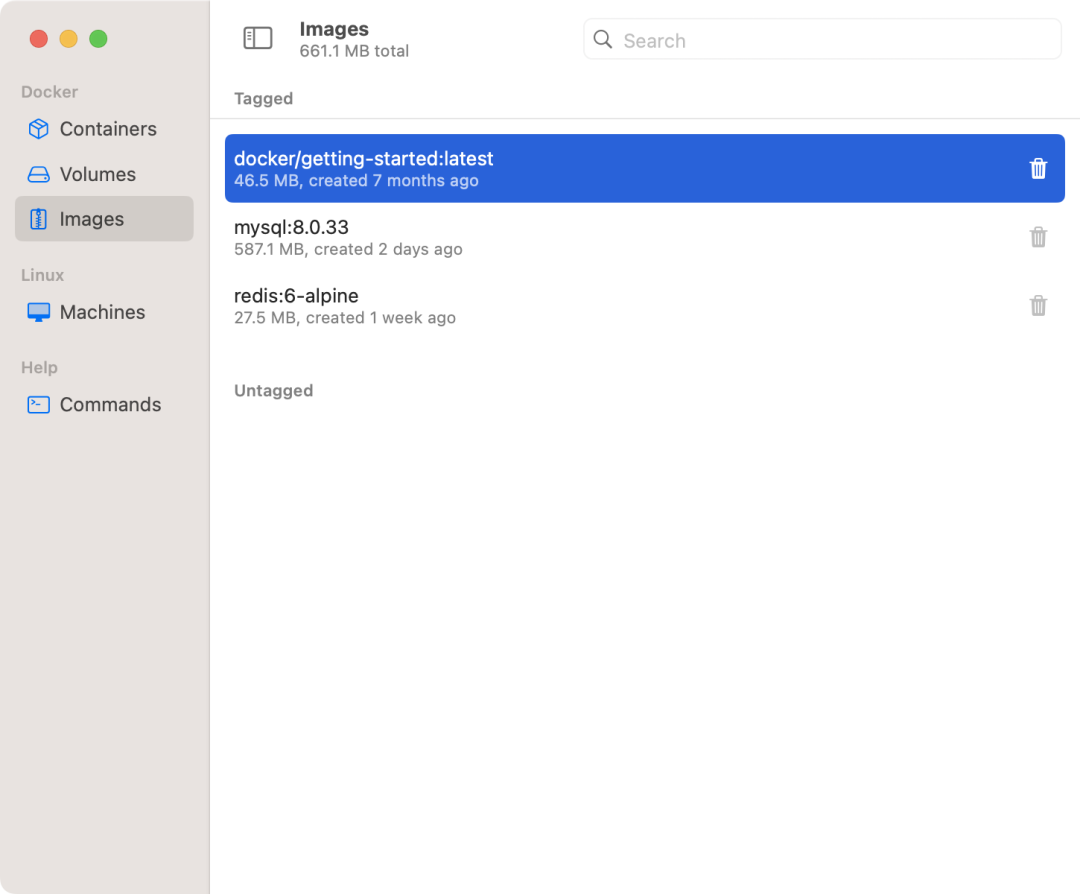Click the Help sidebar heading
1080x894 pixels.
click(x=39, y=367)
